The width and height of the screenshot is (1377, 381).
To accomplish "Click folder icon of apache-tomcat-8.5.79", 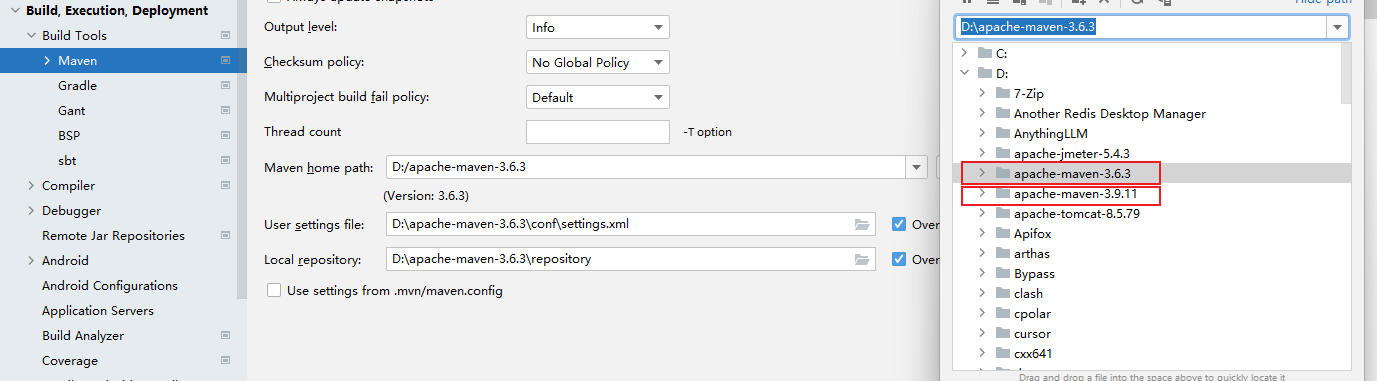I will click(1003, 213).
